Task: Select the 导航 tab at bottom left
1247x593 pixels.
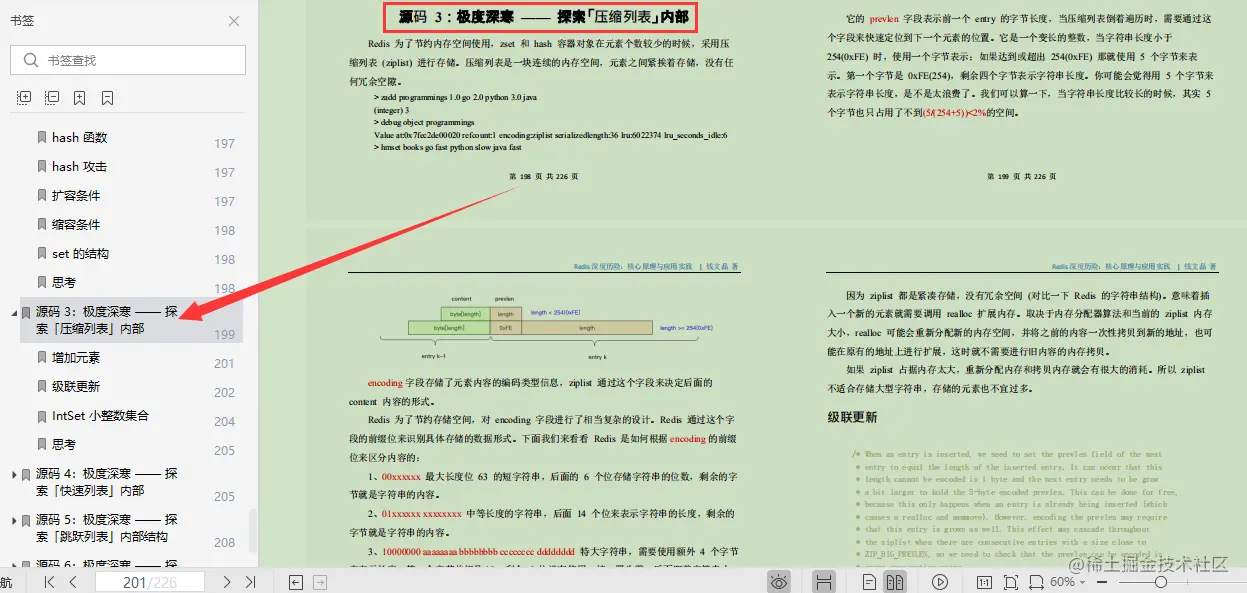Action: point(8,581)
